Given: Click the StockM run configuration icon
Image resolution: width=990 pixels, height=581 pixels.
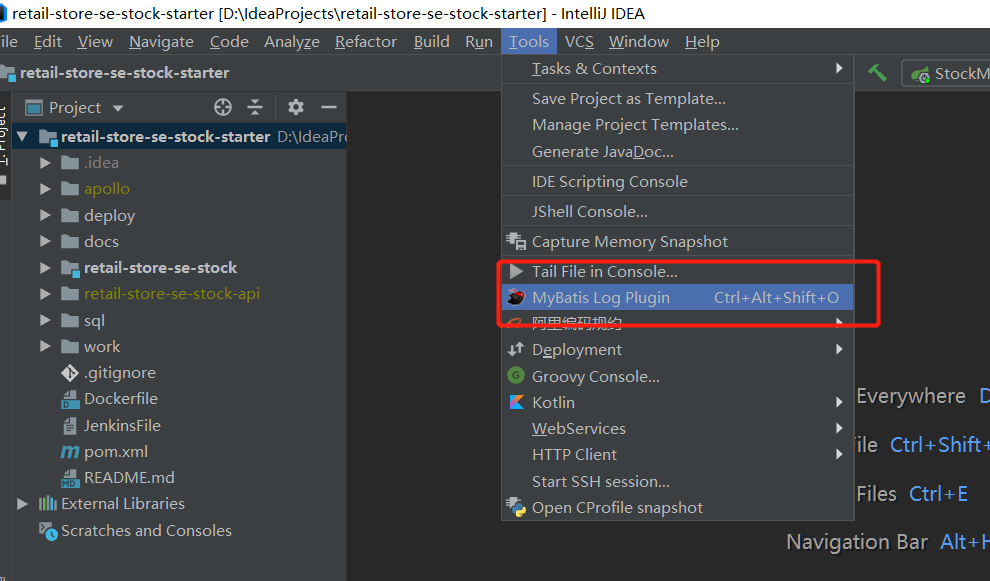Looking at the screenshot, I should tap(921, 75).
